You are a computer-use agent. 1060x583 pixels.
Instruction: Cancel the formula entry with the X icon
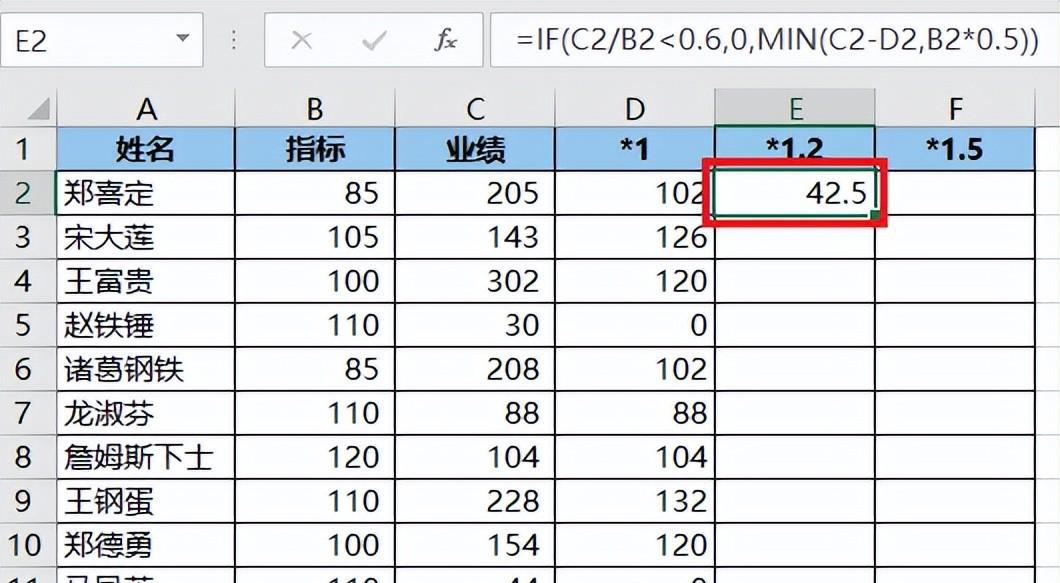tap(302, 41)
